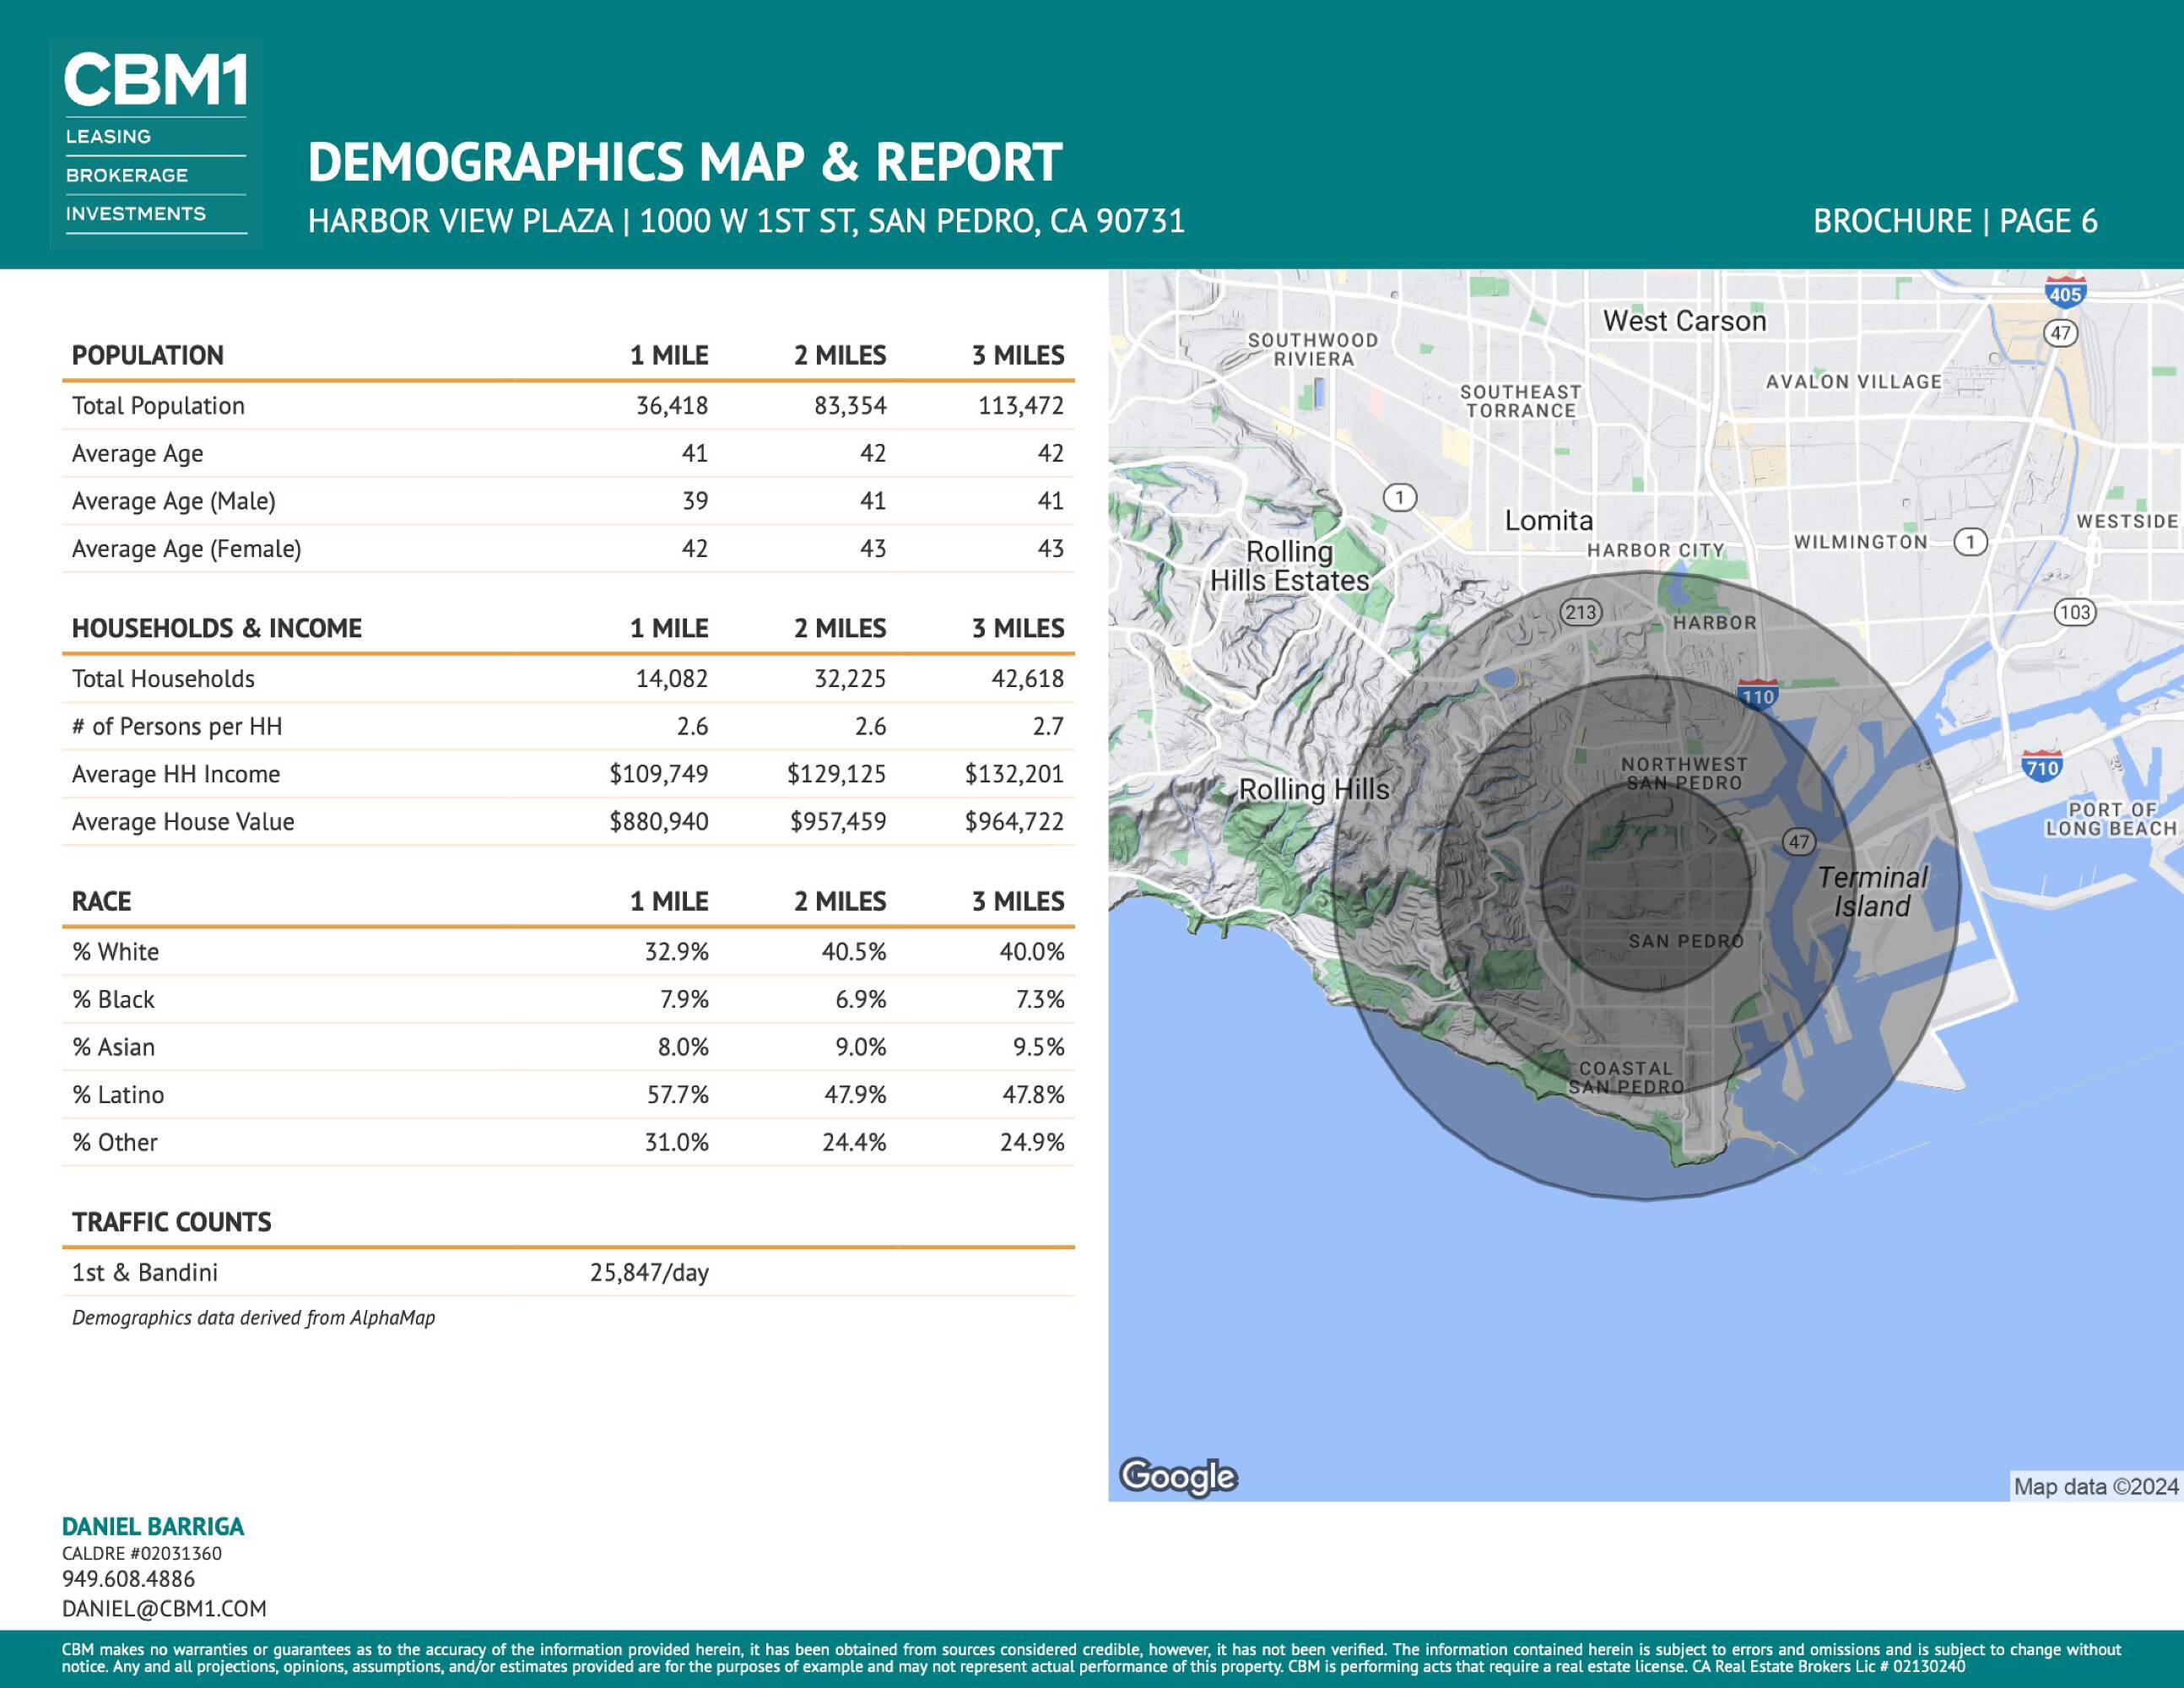
Task: Click the Route 103 map marker
Action: (2075, 612)
